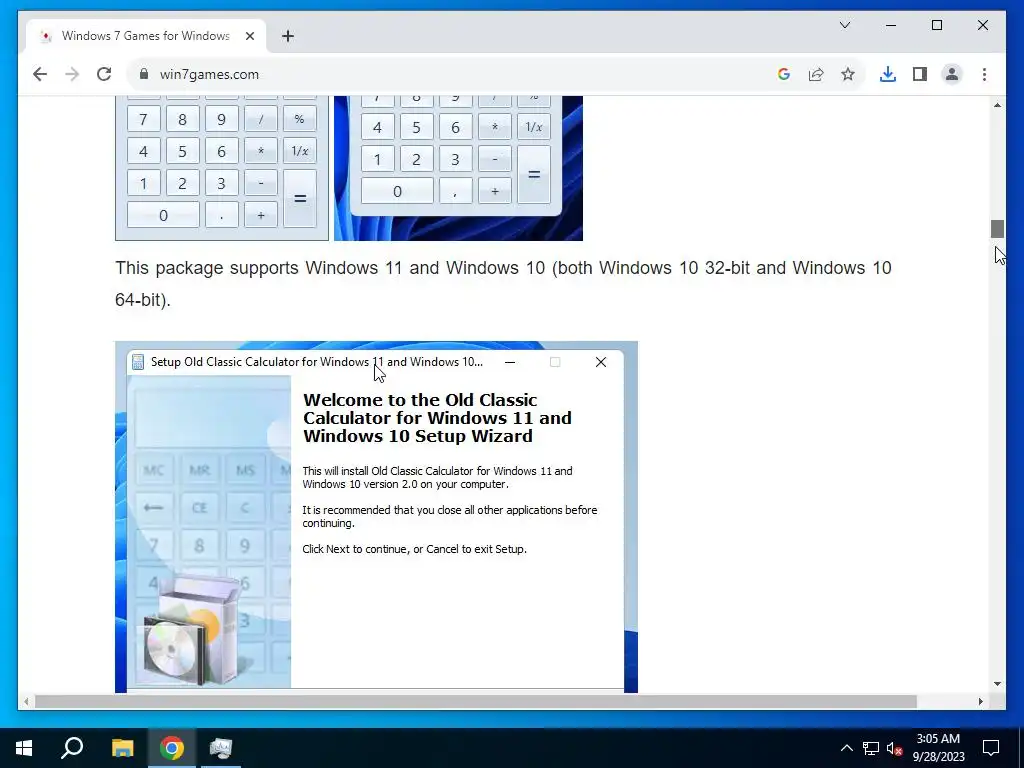The height and width of the screenshot is (768, 1024).
Task: Click the scroll left arrow
Action: [25, 701]
